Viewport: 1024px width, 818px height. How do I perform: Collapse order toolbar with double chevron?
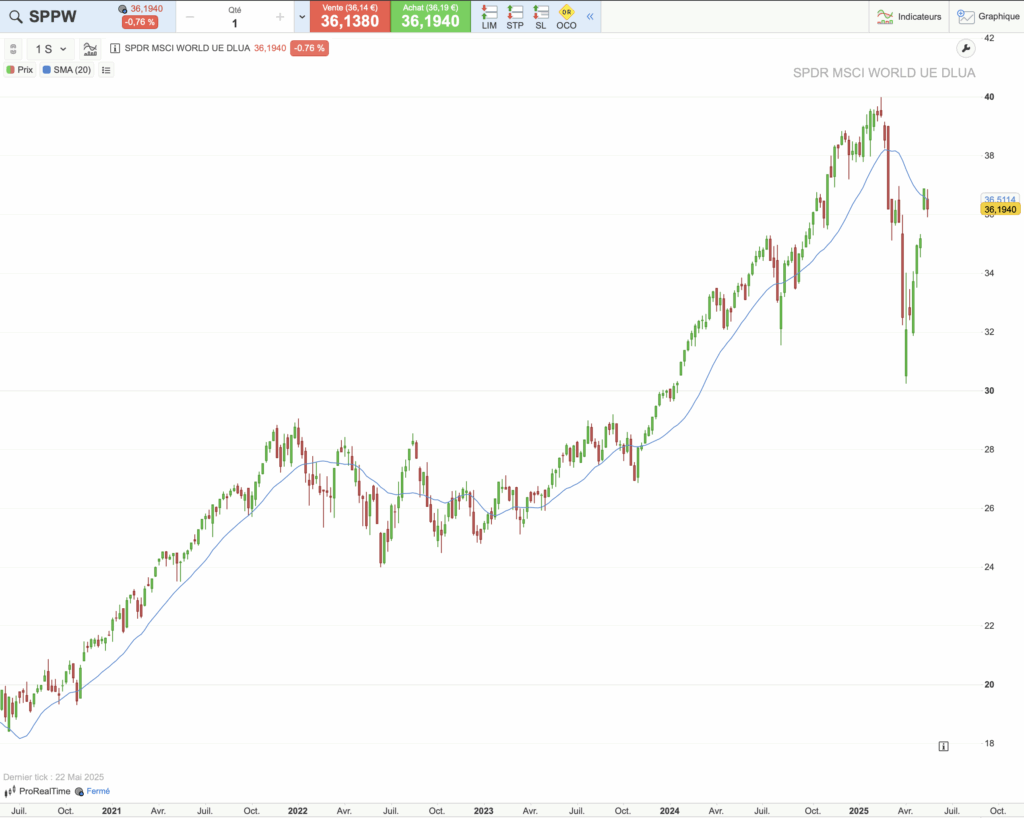[590, 17]
